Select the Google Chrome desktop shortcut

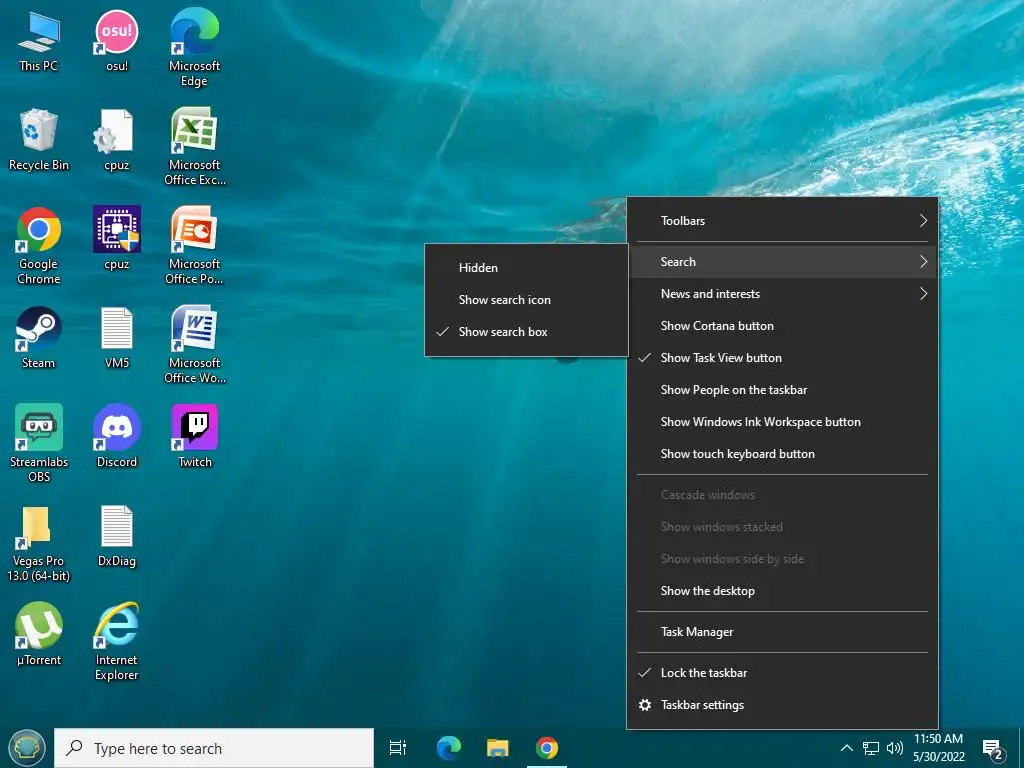click(x=39, y=246)
